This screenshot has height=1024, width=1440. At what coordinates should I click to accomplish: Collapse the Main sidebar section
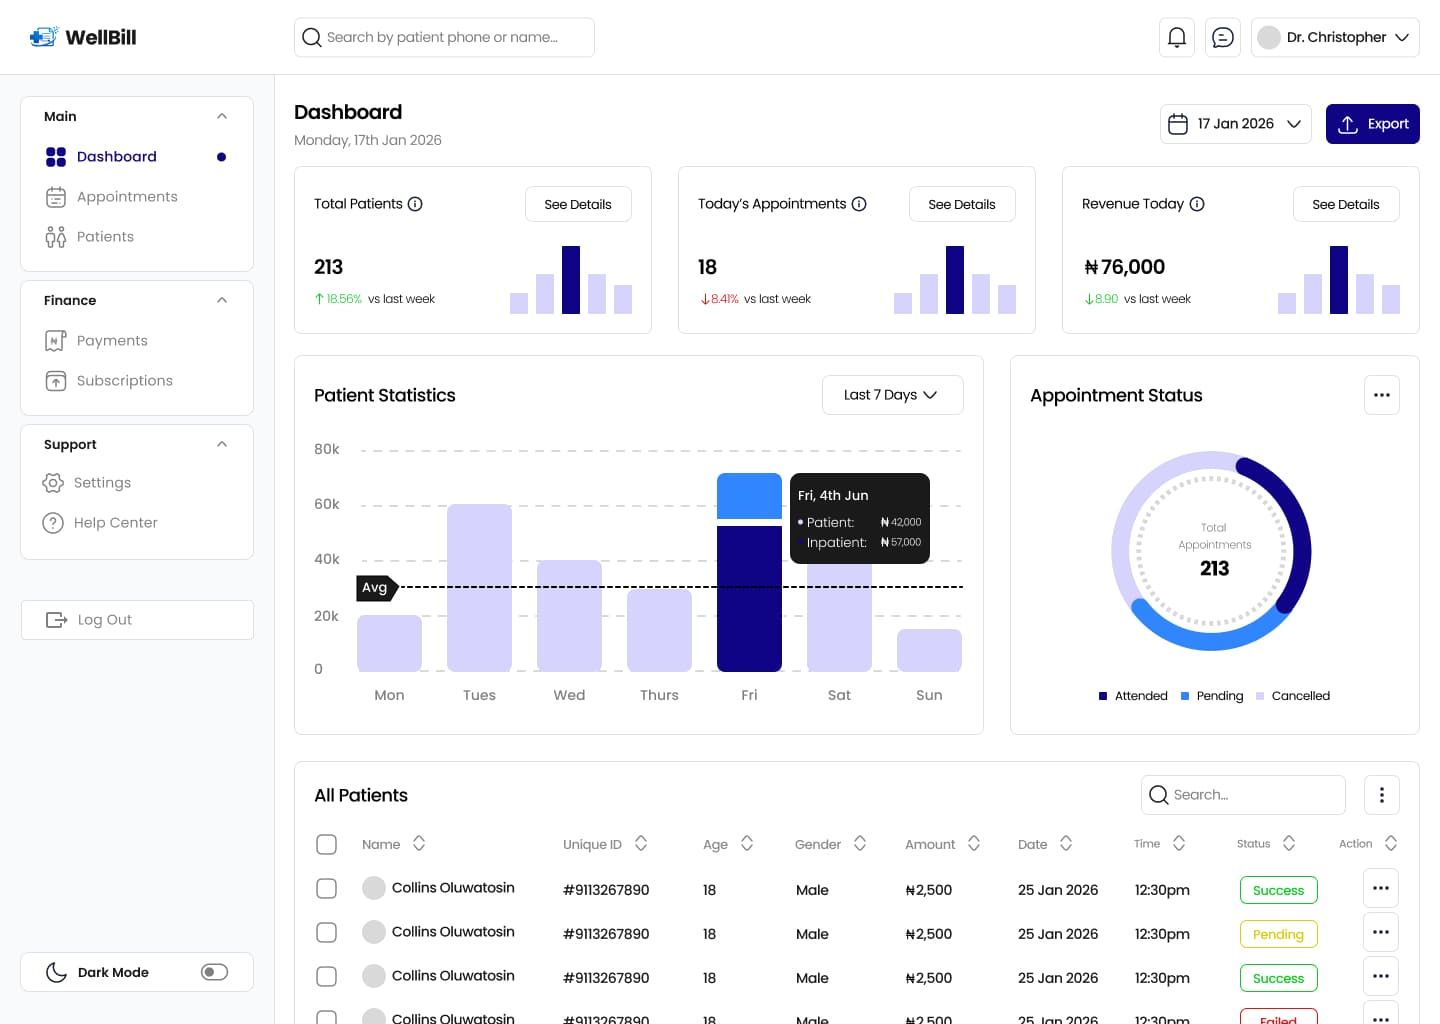click(222, 116)
